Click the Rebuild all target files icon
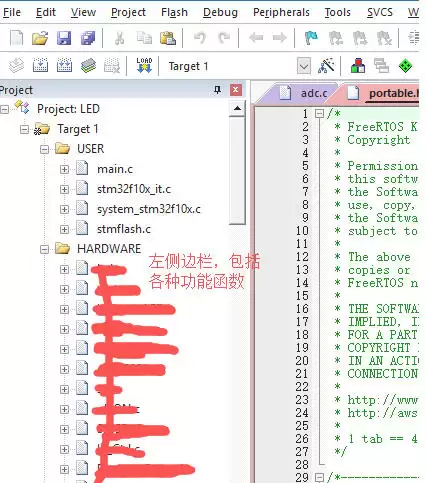Viewport: 426px width, 483px height. (64, 65)
